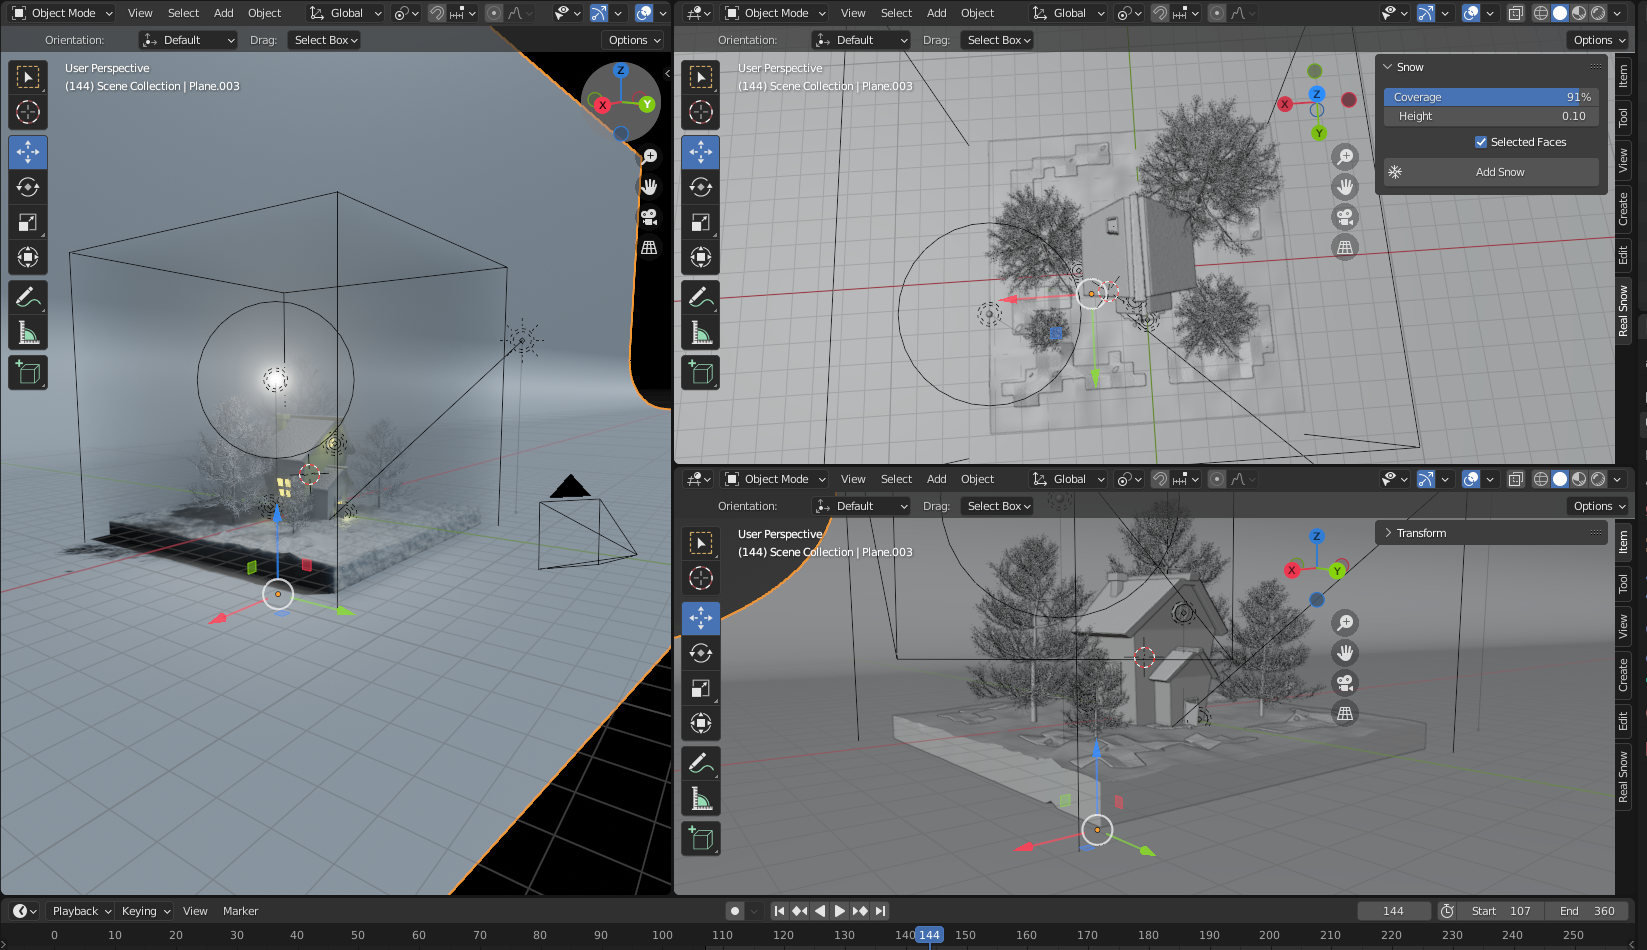This screenshot has height=950, width=1647.
Task: Click Scale tool in bottom-right viewport toolbar
Action: point(701,688)
